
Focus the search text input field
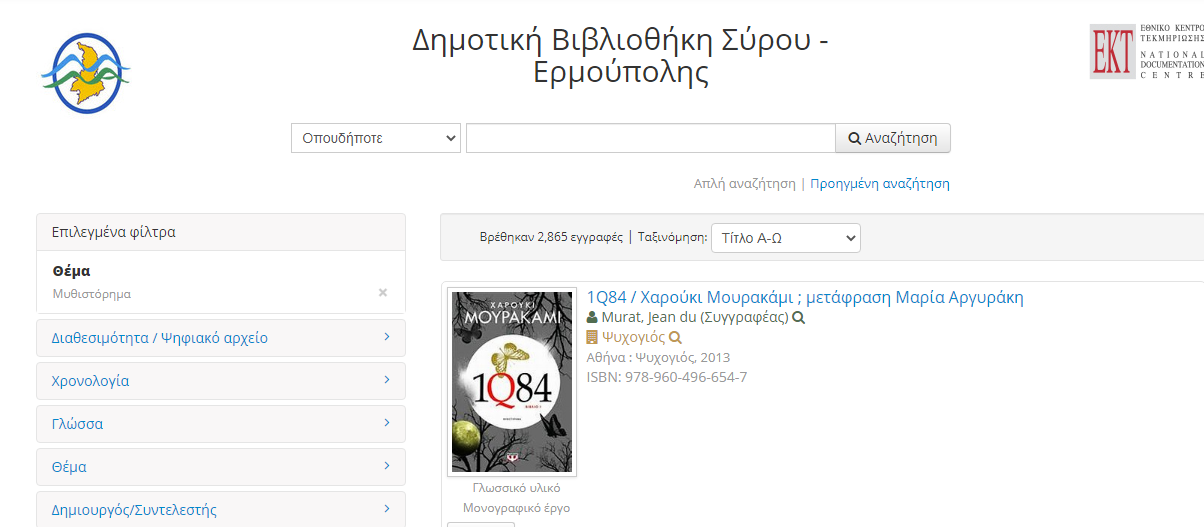[650, 138]
